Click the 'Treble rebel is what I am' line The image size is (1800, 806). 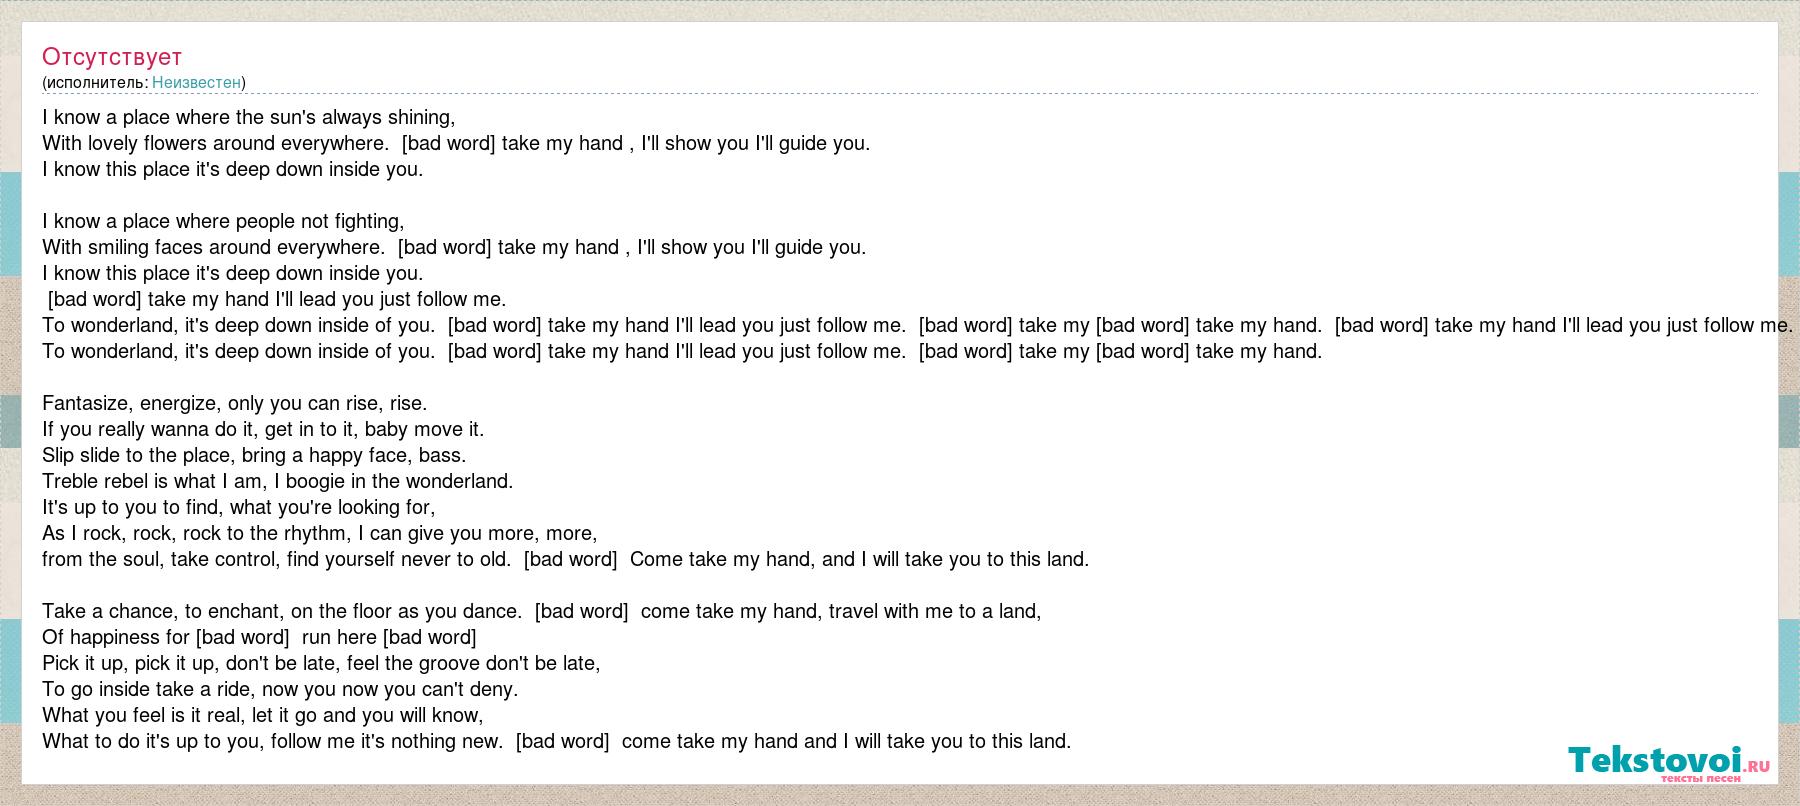[x=278, y=481]
